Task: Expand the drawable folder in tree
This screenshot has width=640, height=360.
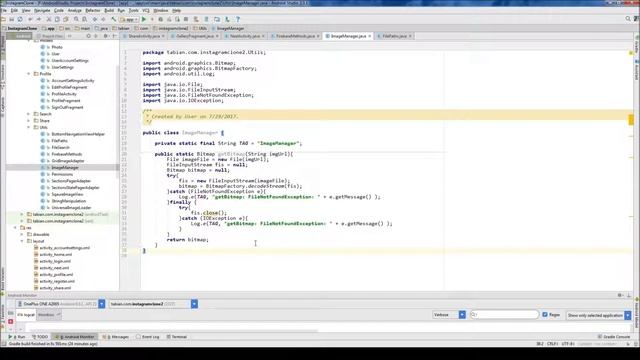Action: click(x=22, y=234)
